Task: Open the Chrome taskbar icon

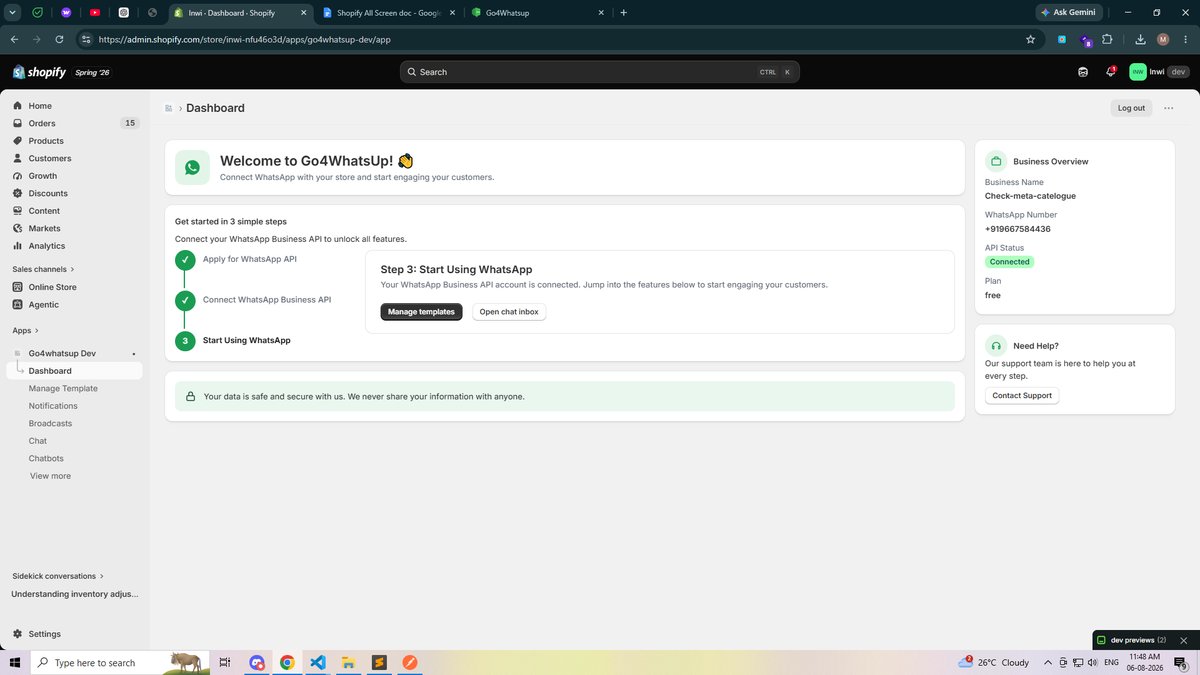Action: tap(287, 662)
